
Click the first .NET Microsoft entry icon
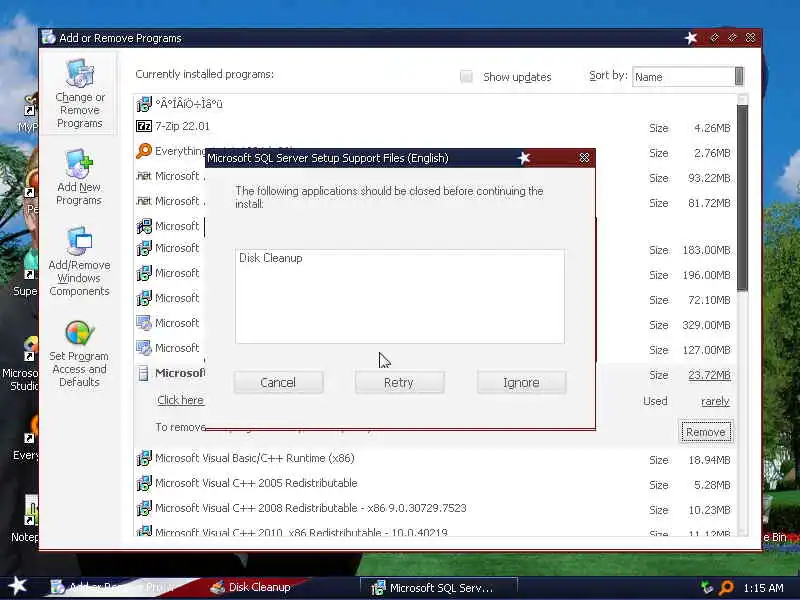click(144, 176)
